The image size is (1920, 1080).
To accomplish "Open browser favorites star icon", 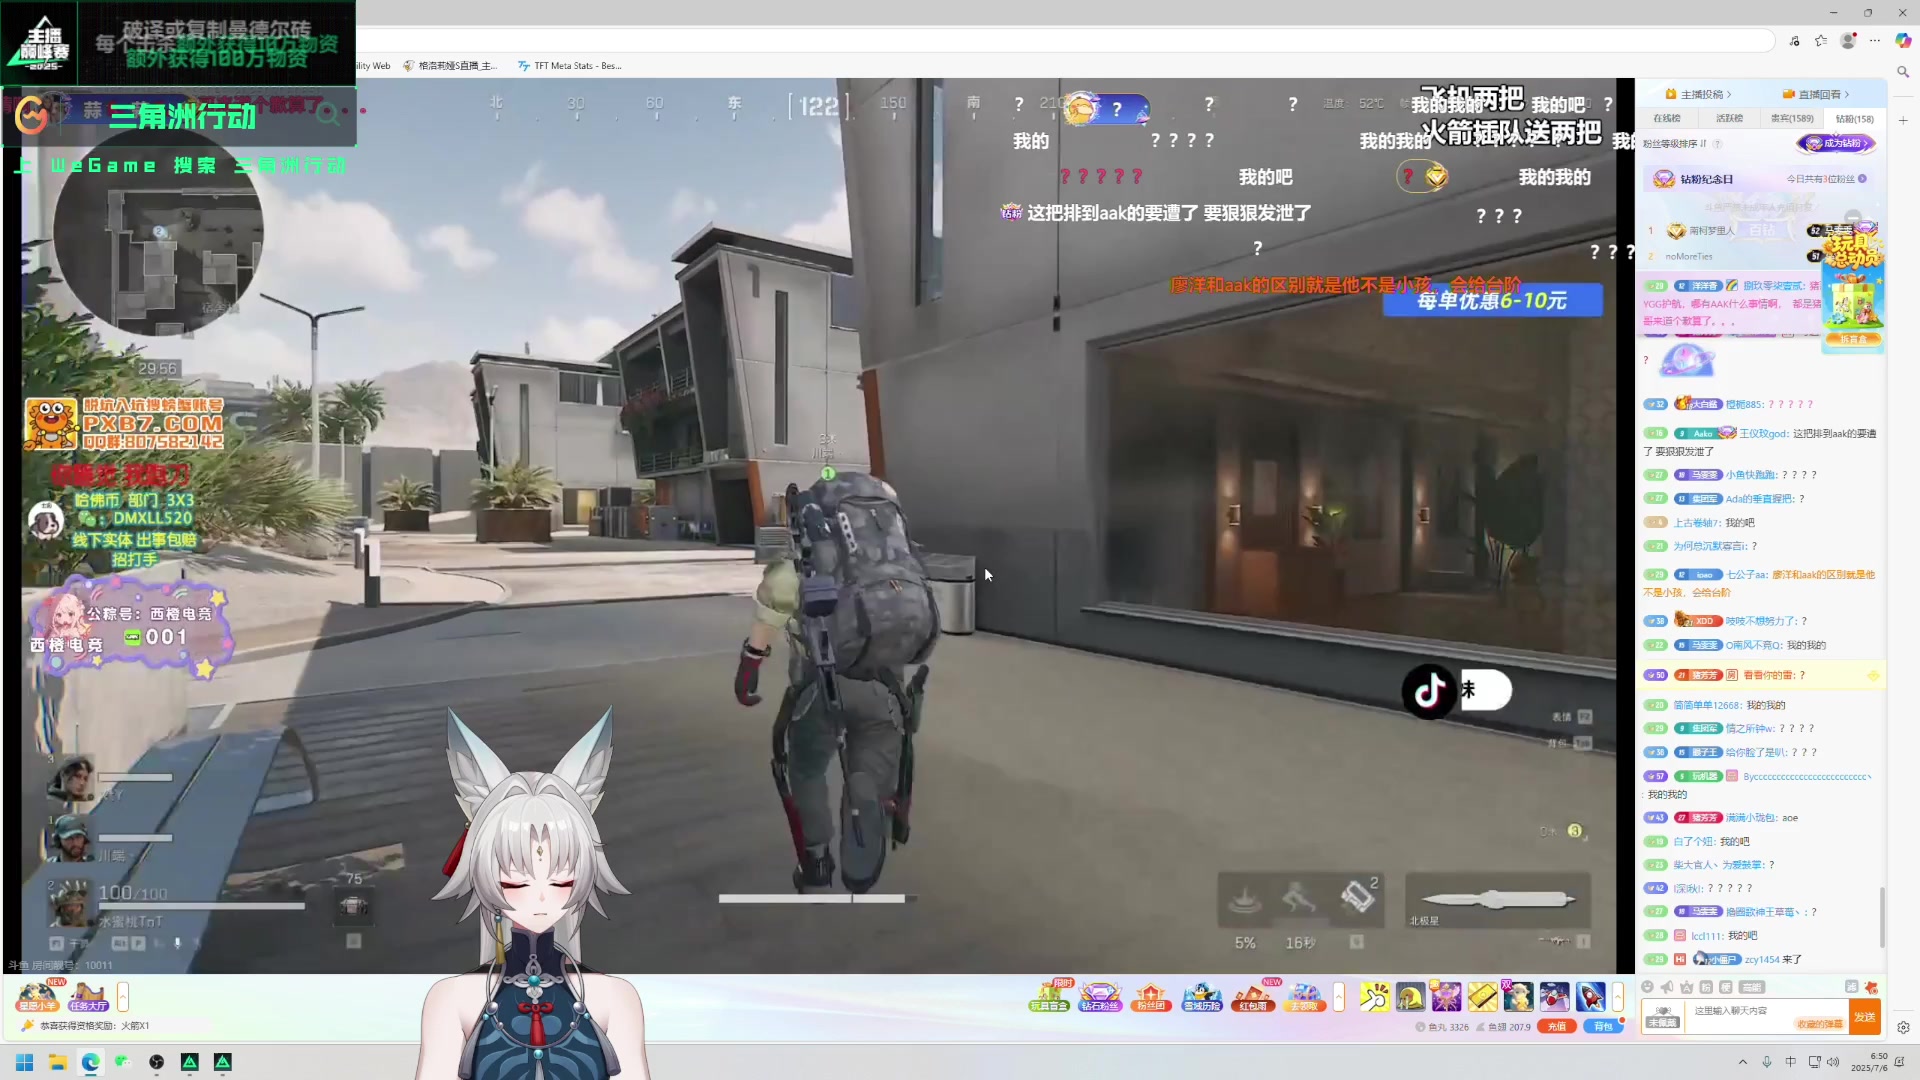I will click(x=1821, y=41).
